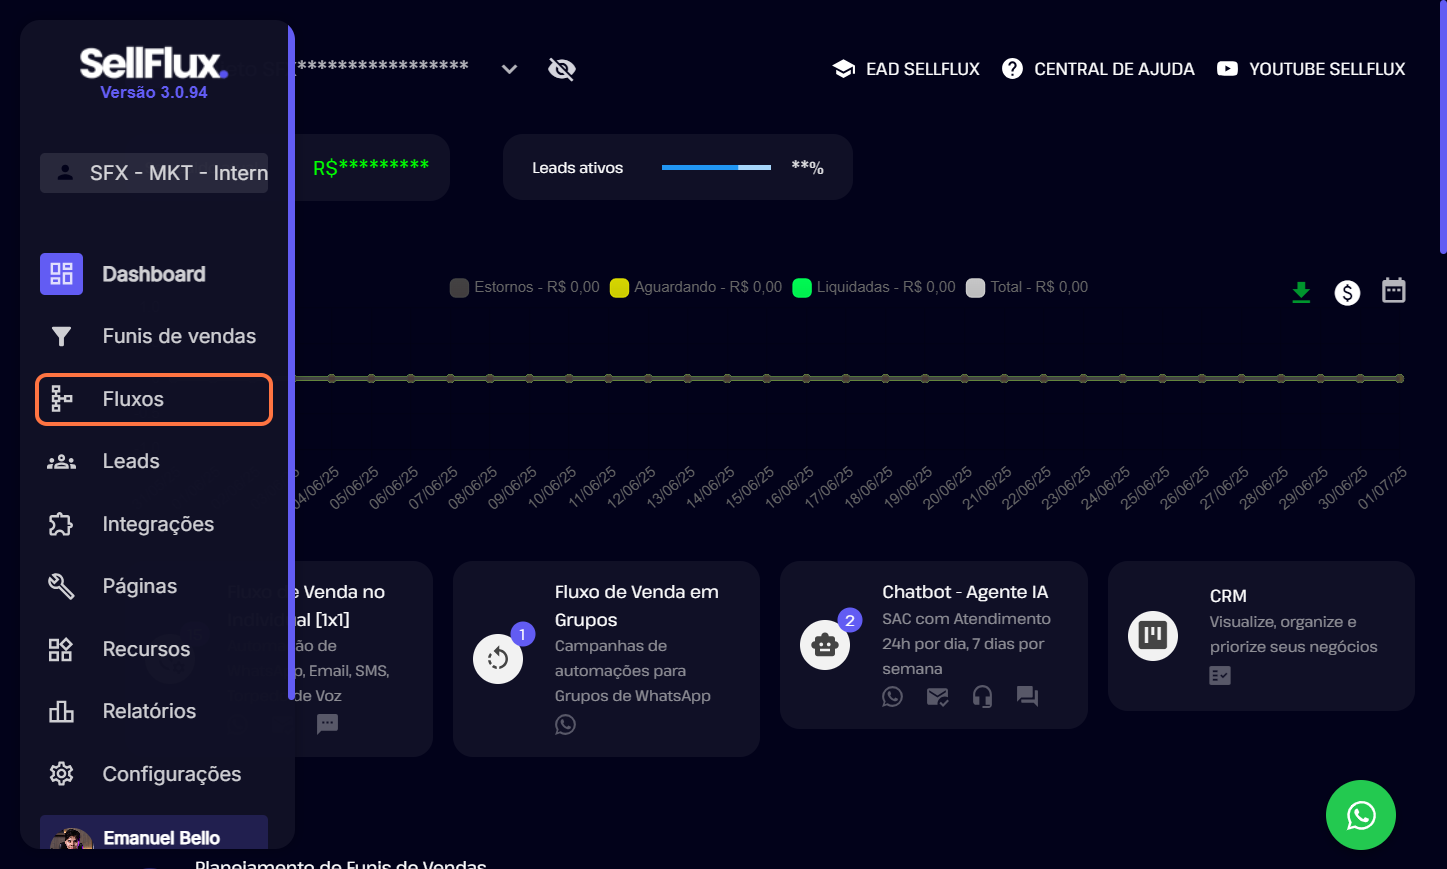Click the EAD SellFlux graduation cap icon
The image size is (1447, 869).
843,69
